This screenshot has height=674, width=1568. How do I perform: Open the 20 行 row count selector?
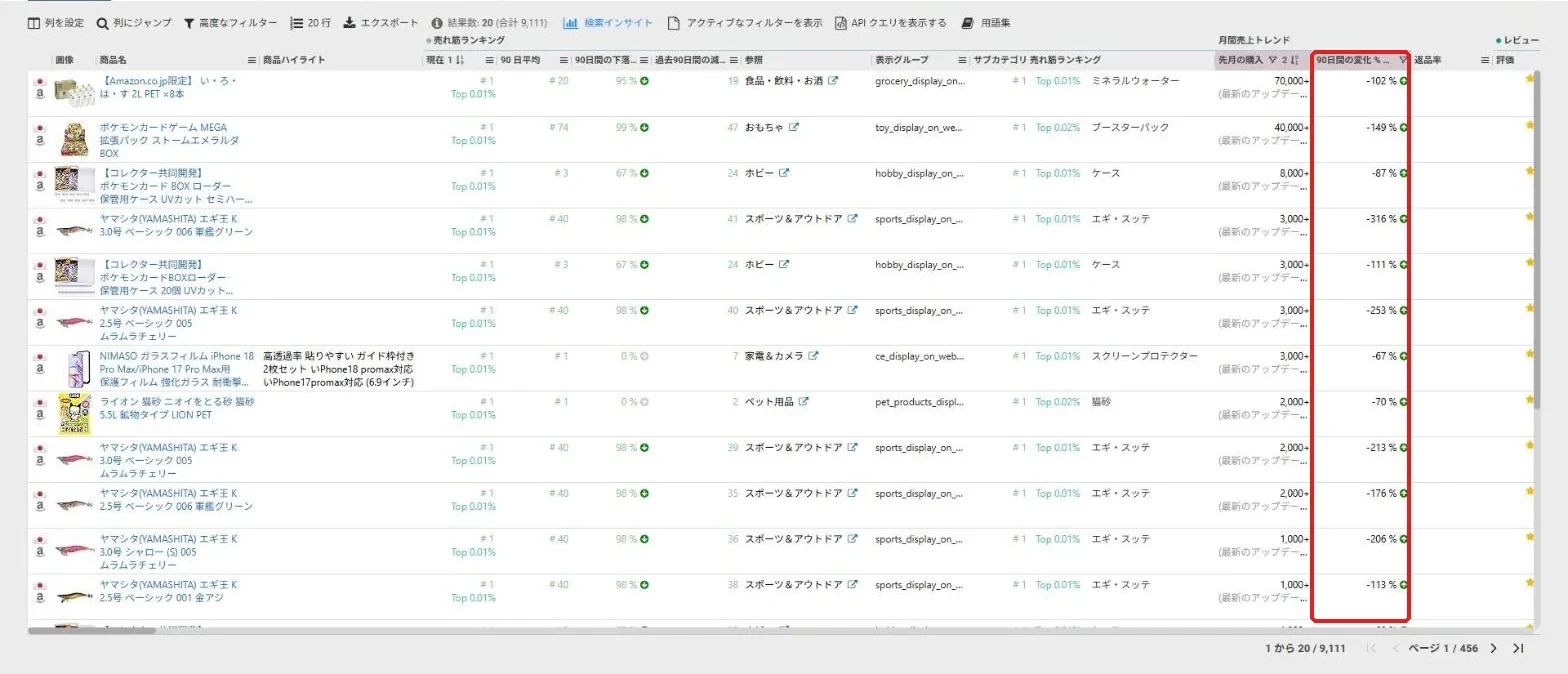311,23
